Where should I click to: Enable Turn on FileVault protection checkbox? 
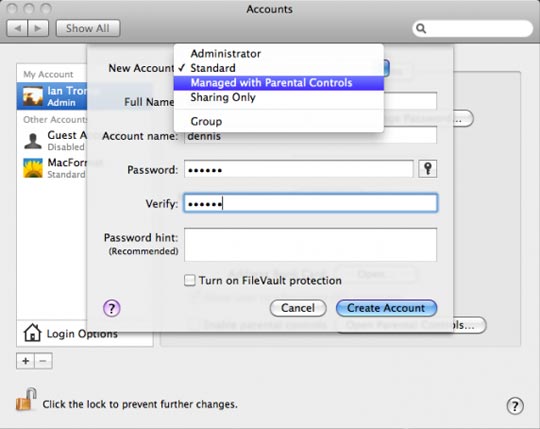pyautogui.click(x=189, y=280)
